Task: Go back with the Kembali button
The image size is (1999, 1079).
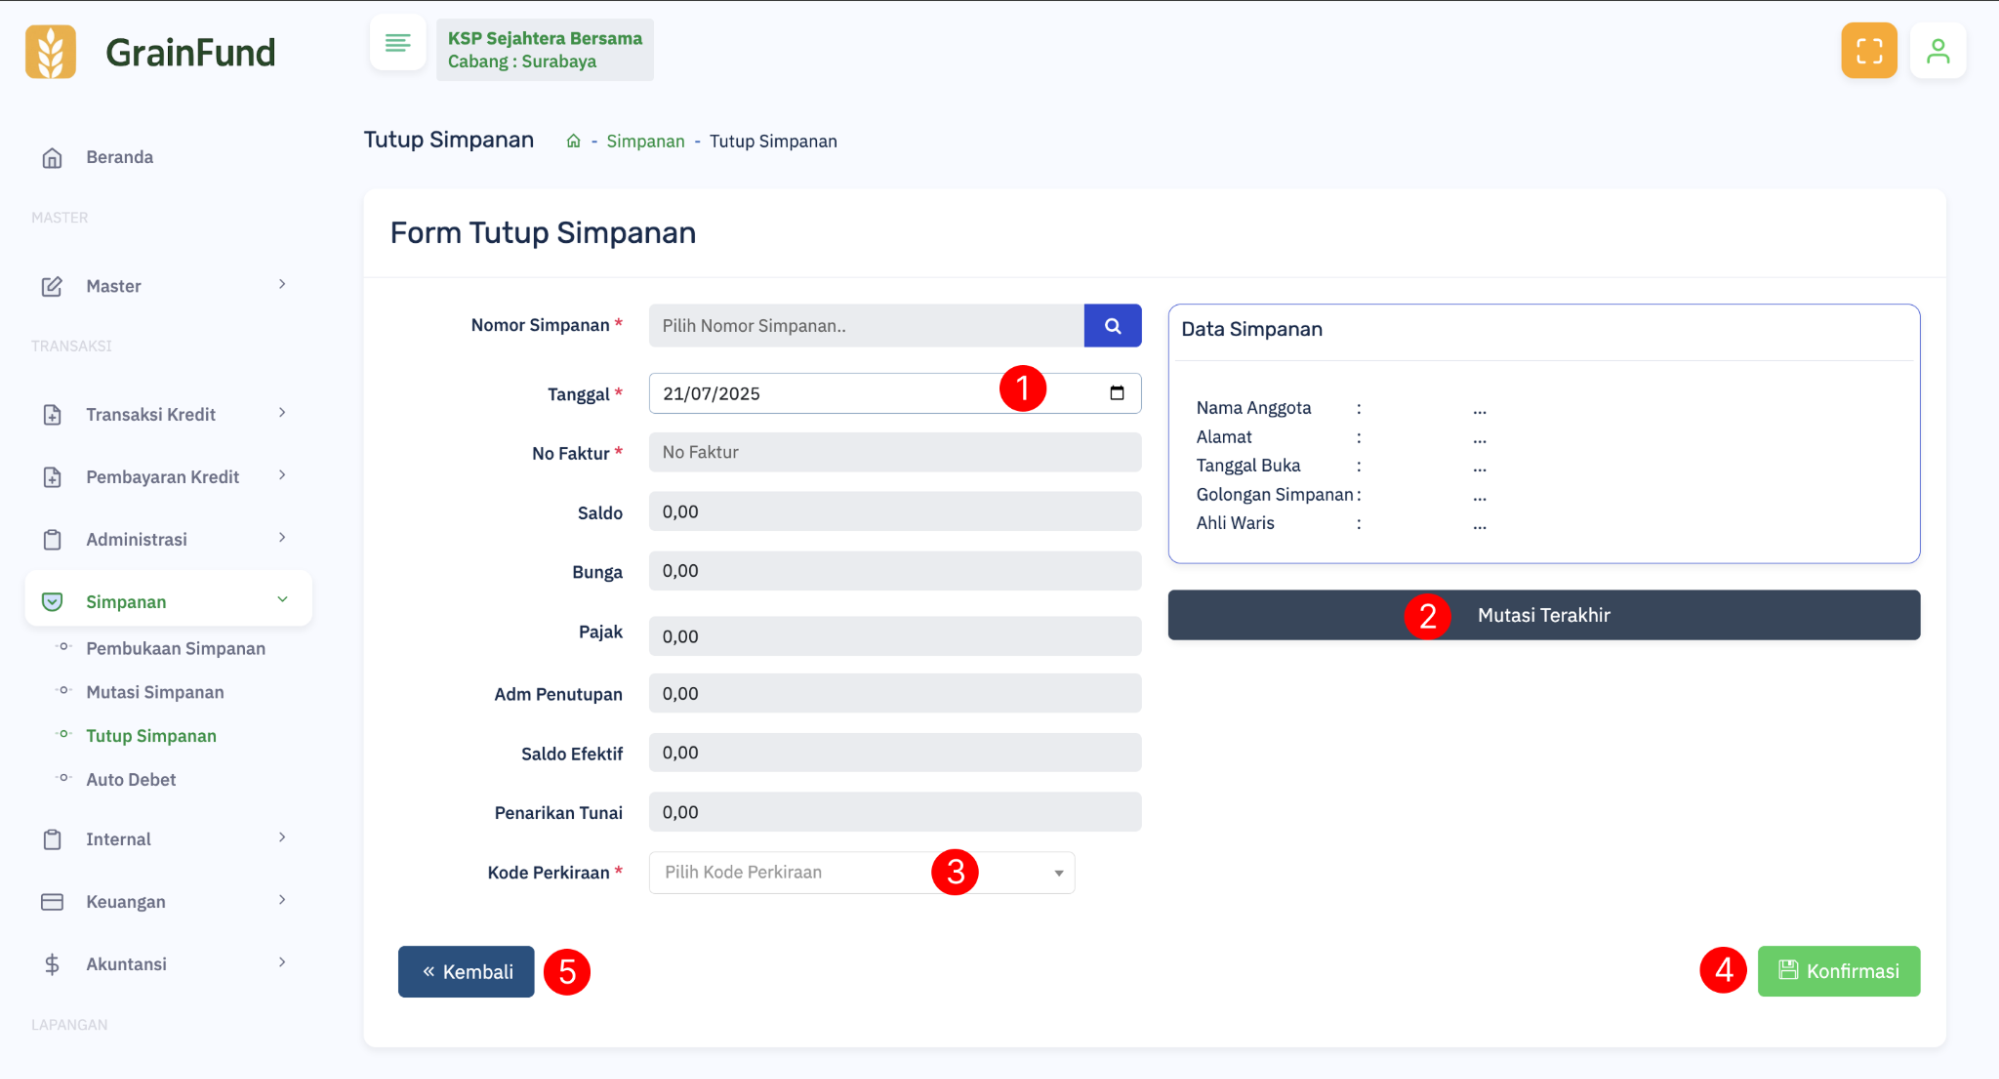Action: [466, 972]
